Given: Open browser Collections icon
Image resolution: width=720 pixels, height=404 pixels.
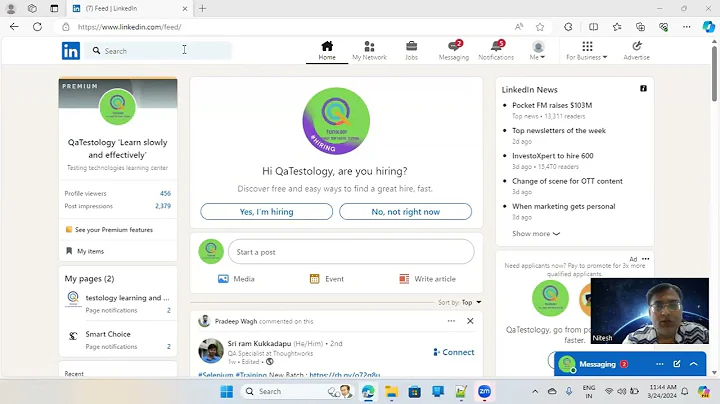Looking at the screenshot, I should click(x=640, y=27).
